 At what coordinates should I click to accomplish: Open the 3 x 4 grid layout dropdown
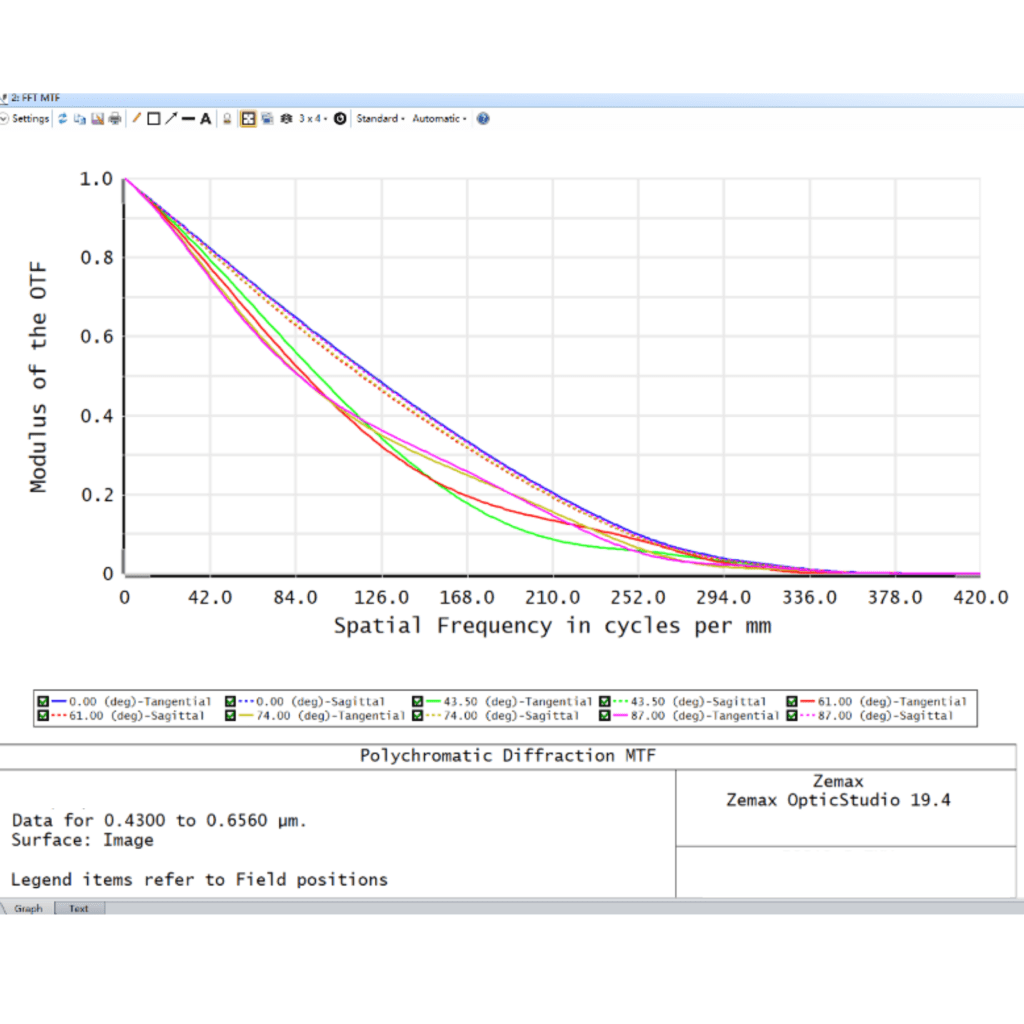pyautogui.click(x=313, y=119)
